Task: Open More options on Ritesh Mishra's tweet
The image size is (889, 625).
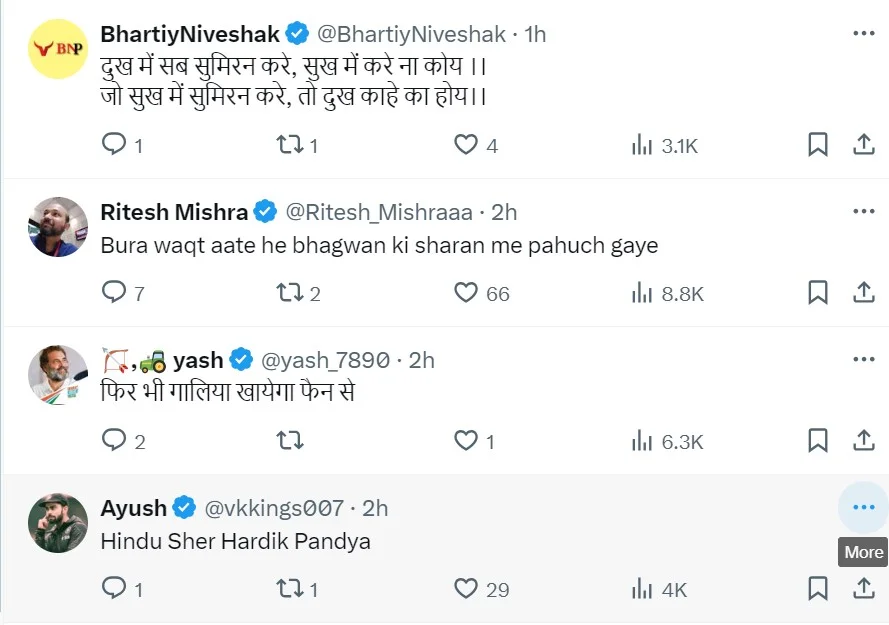Action: click(x=863, y=212)
